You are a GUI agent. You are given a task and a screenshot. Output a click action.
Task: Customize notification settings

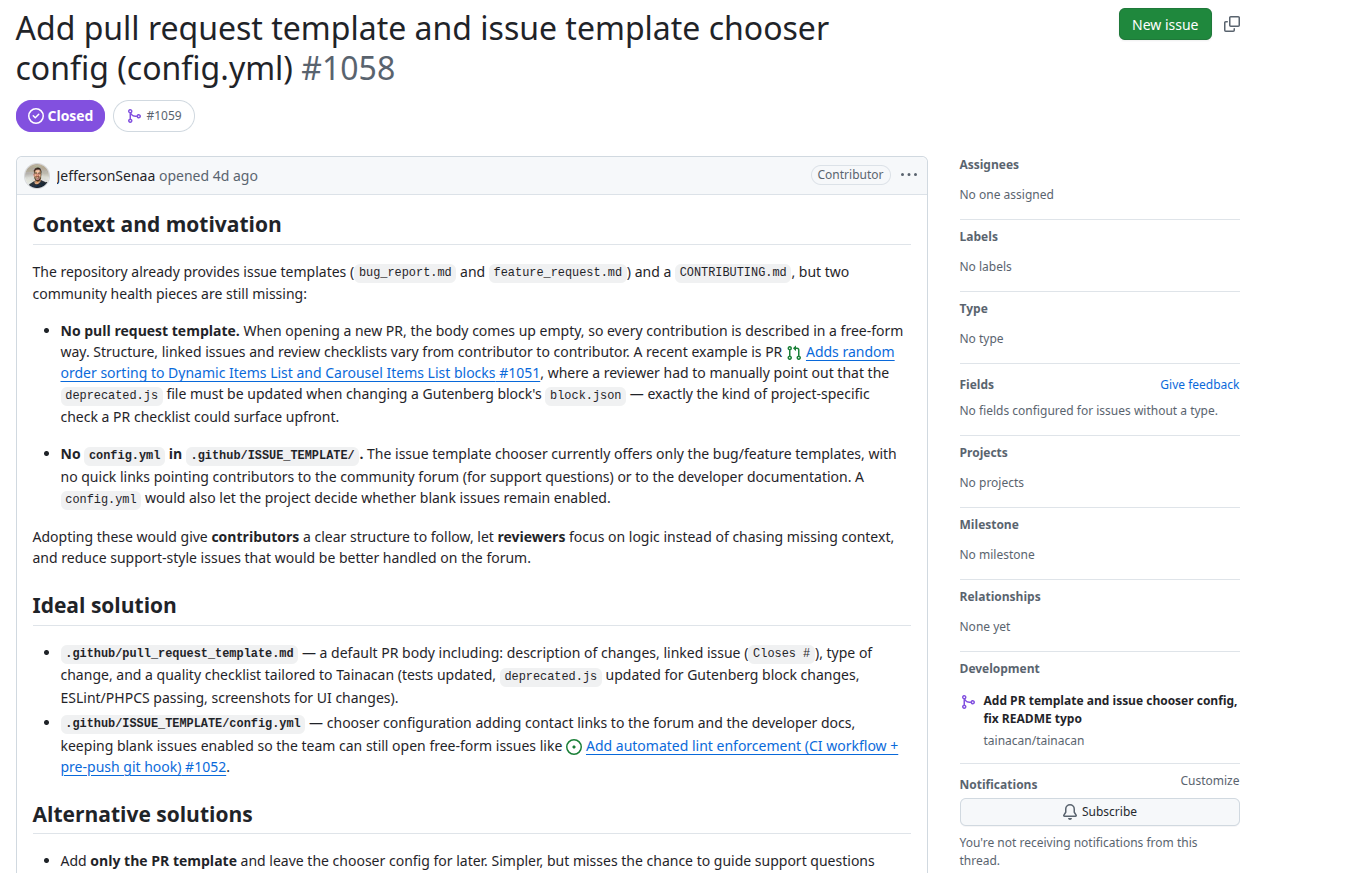(x=1209, y=780)
